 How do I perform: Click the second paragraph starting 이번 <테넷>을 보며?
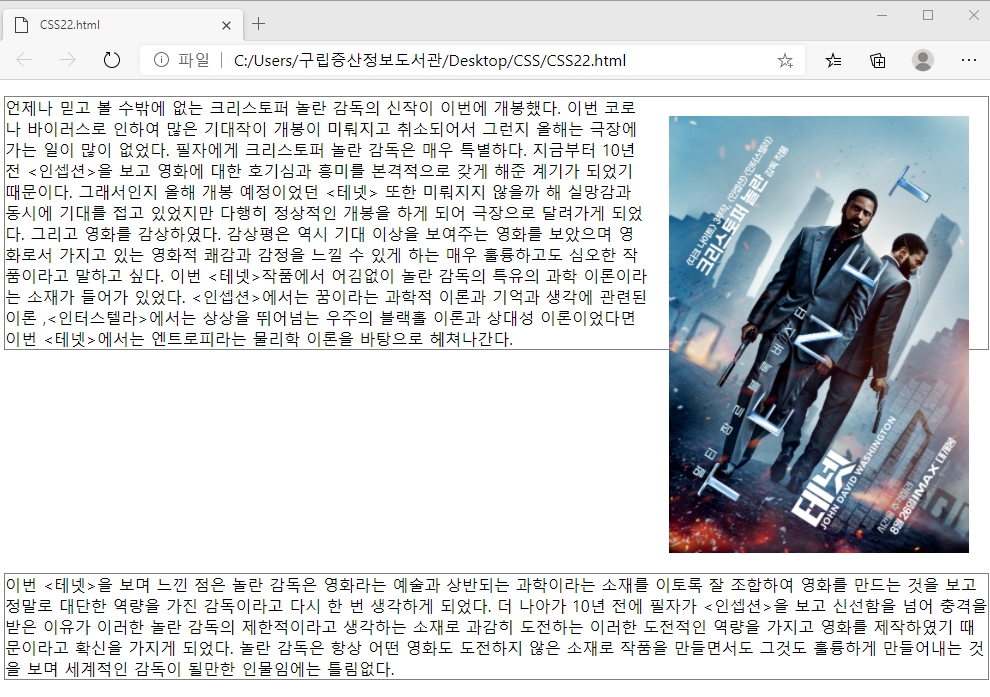point(496,627)
